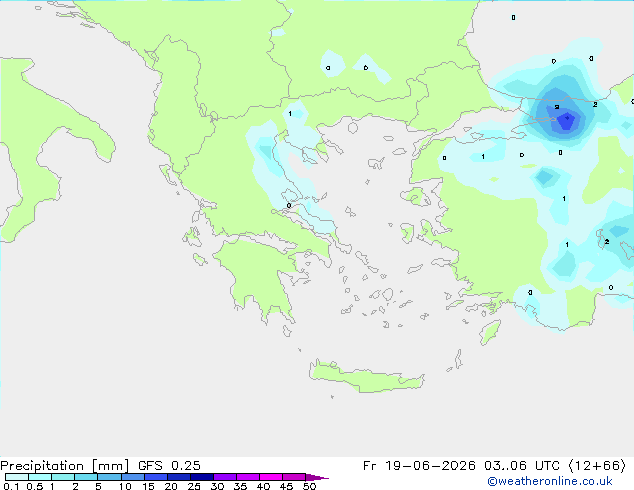Select the 5–10 mm legend color box
The image size is (634, 490).
(x=110, y=477)
